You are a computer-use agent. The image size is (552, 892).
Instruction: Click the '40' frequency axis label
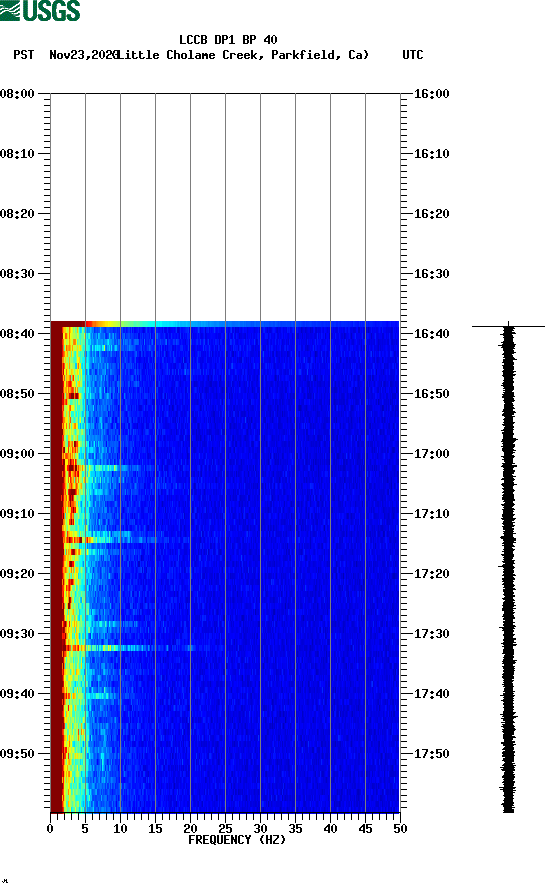click(x=330, y=829)
